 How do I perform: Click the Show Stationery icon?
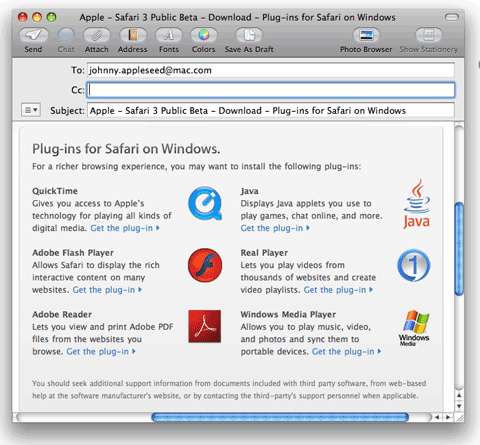(x=429, y=35)
